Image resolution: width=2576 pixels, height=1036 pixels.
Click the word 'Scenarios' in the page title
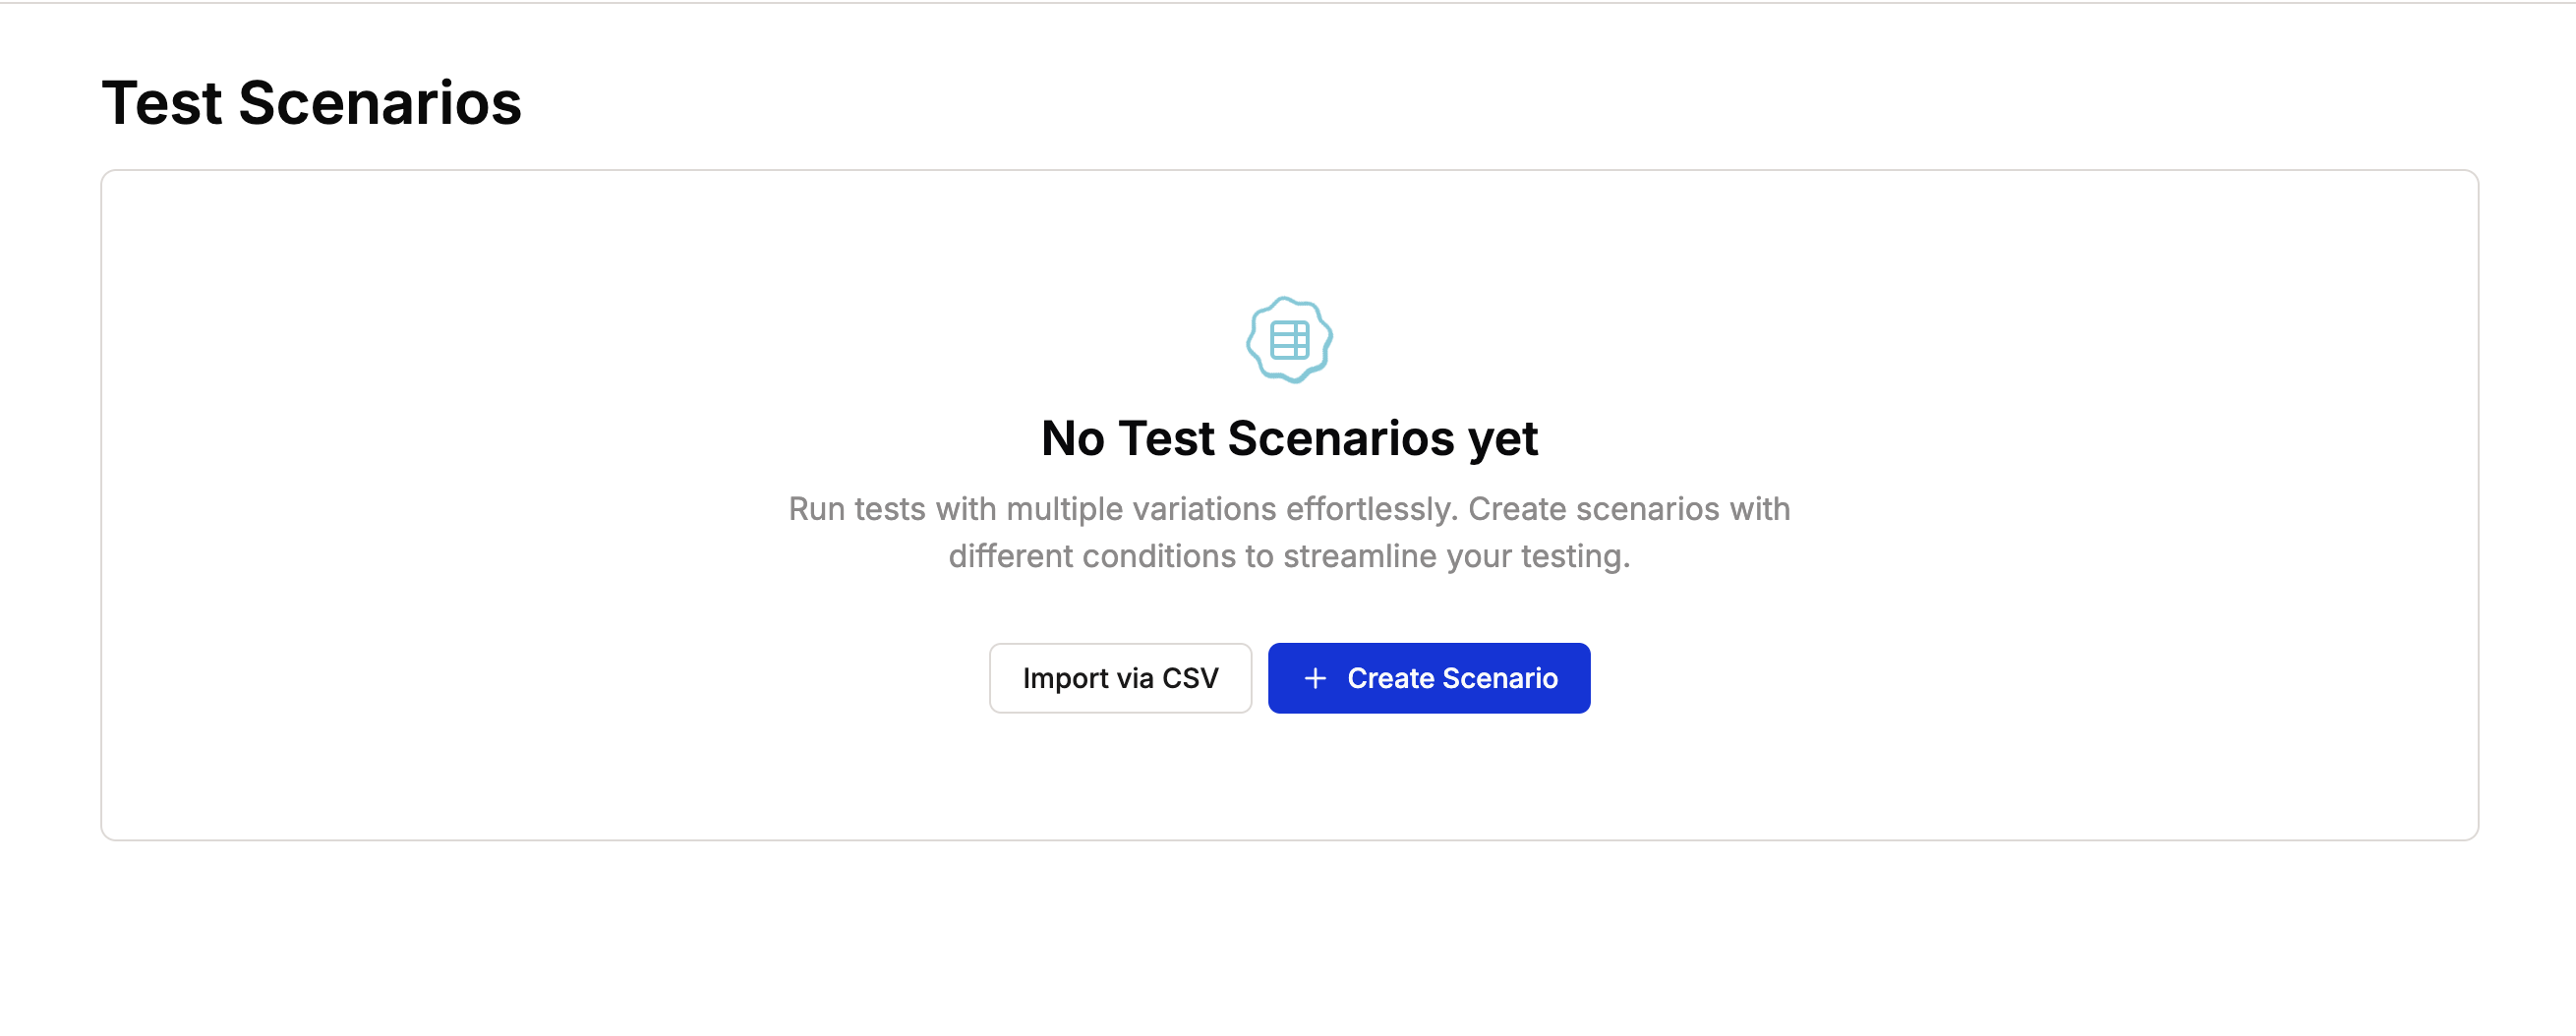coord(380,103)
